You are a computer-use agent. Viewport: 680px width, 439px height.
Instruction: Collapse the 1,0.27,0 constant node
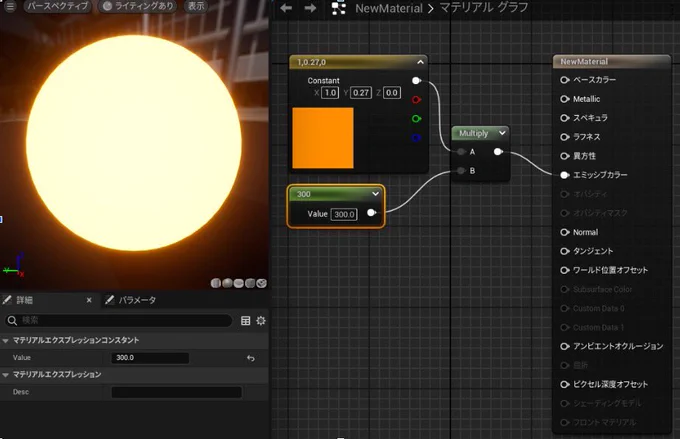coord(420,62)
